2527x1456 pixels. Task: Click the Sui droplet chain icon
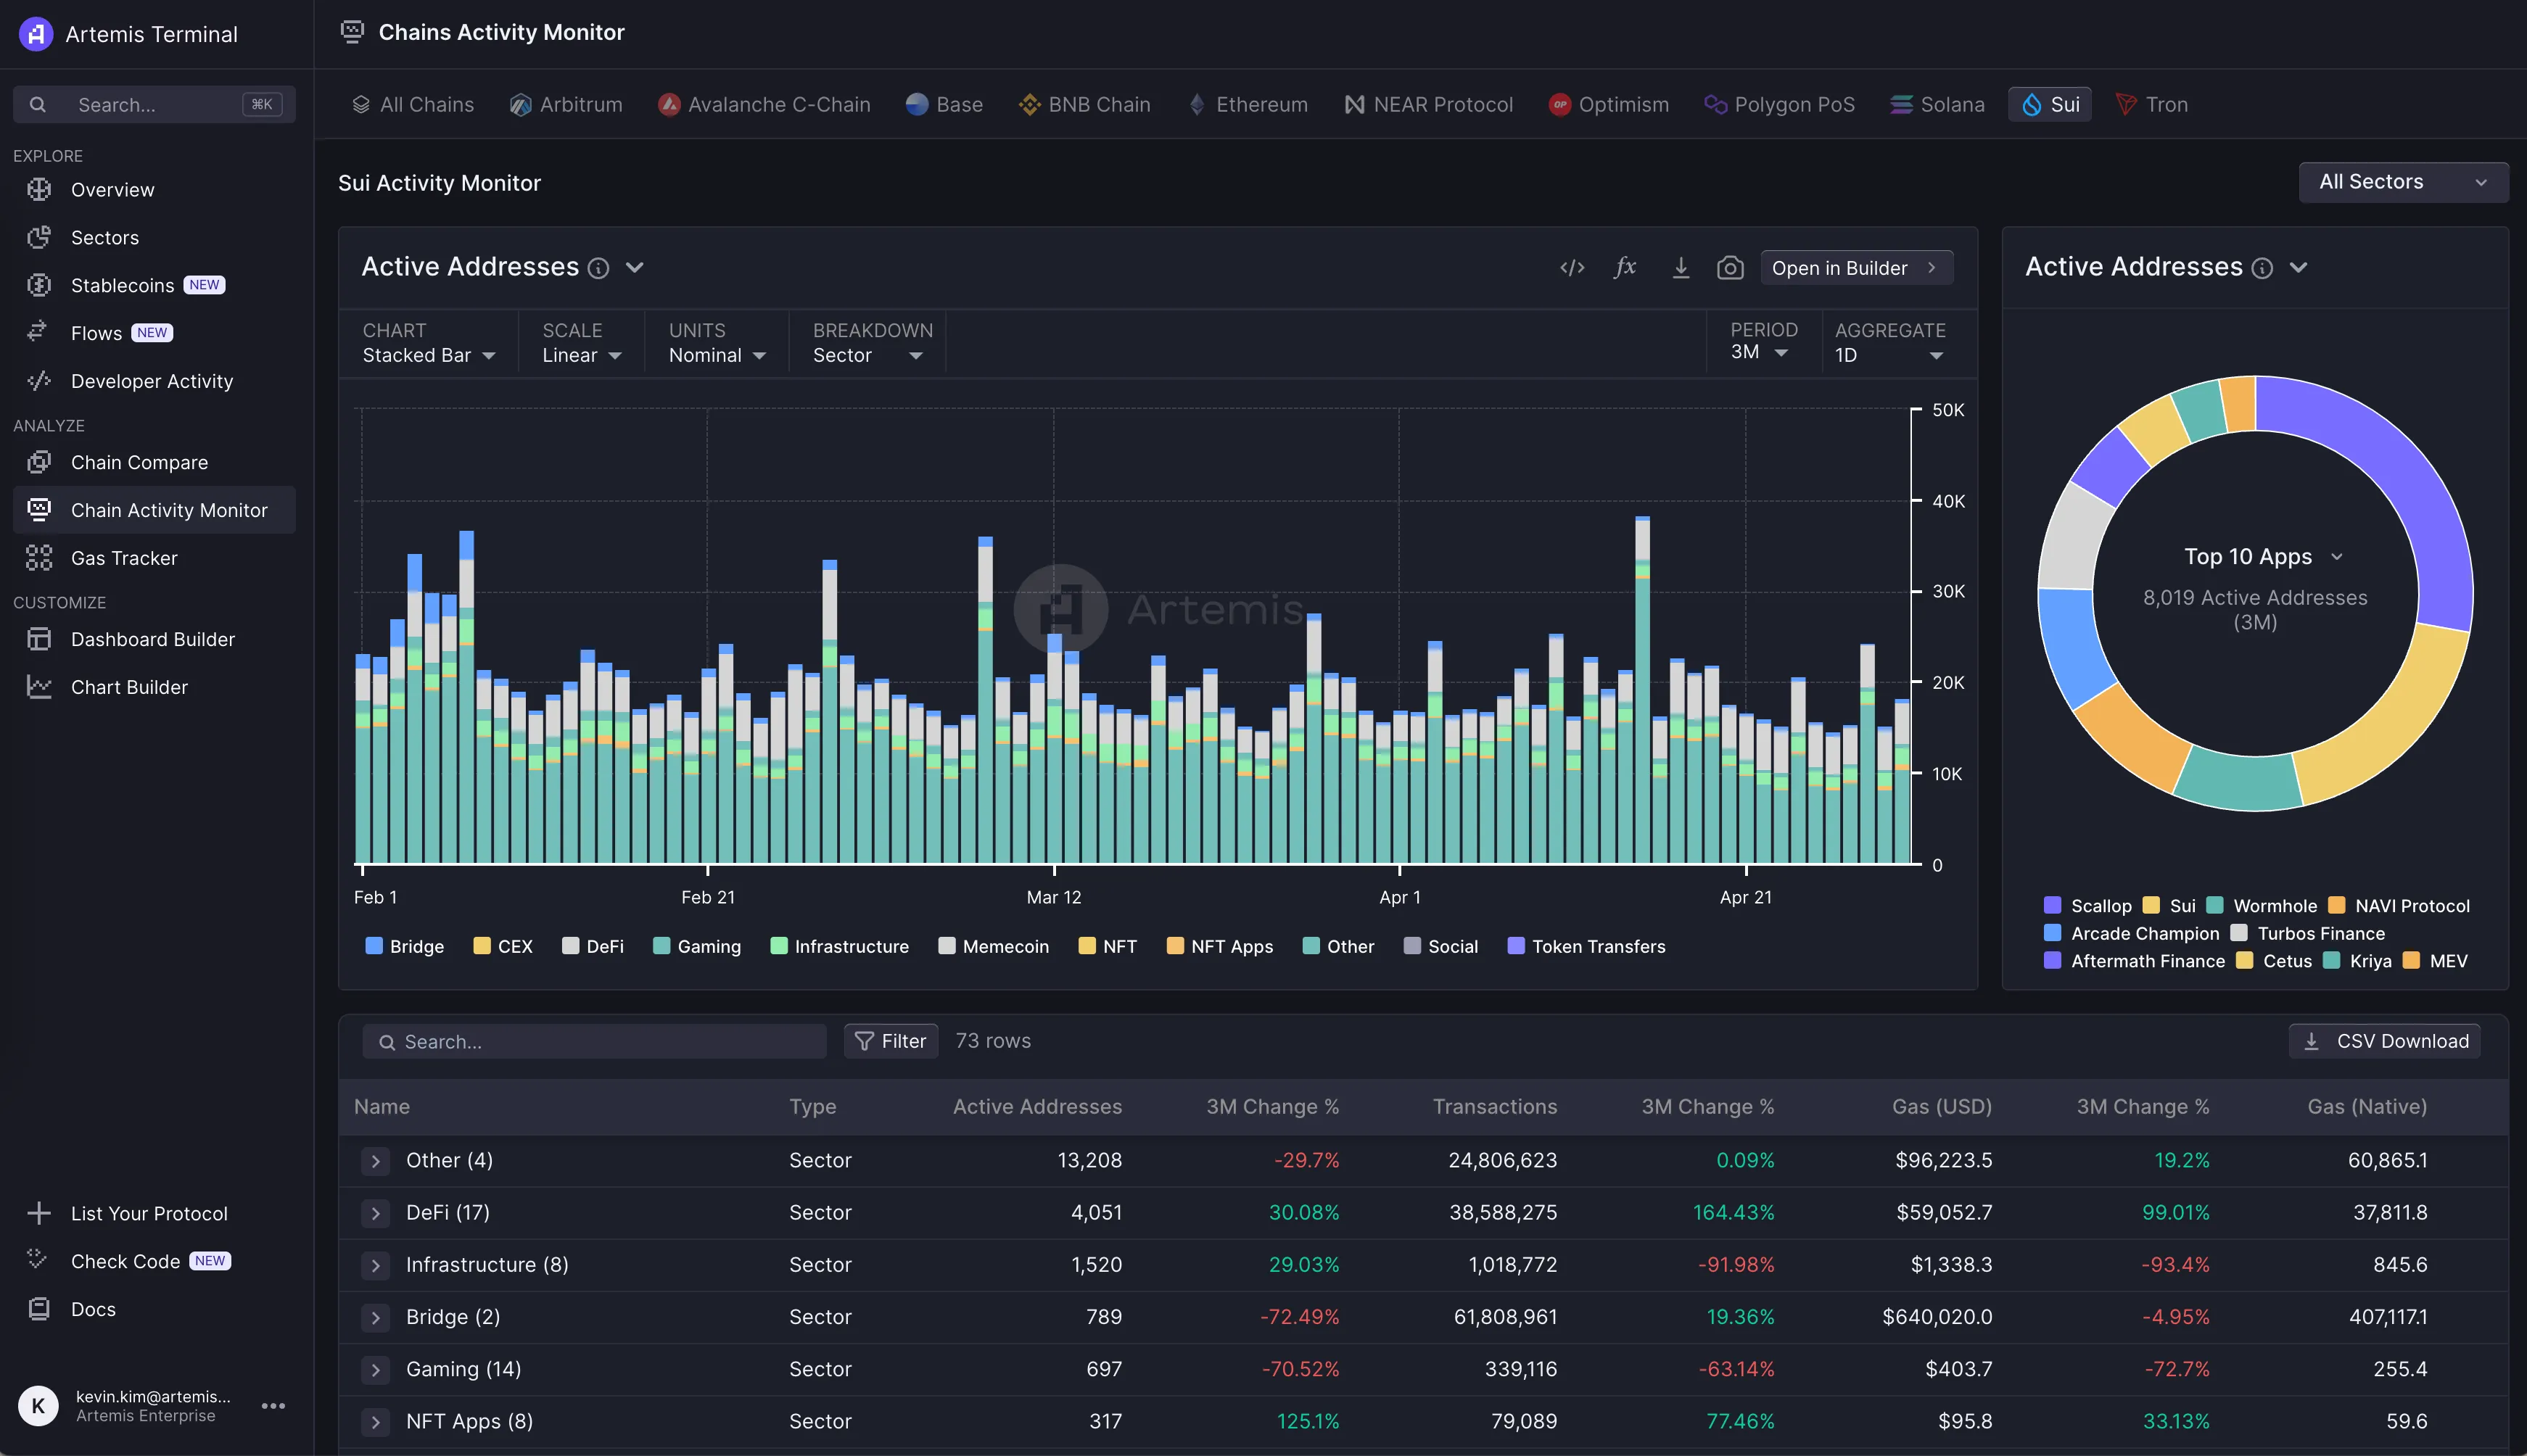[2032, 105]
